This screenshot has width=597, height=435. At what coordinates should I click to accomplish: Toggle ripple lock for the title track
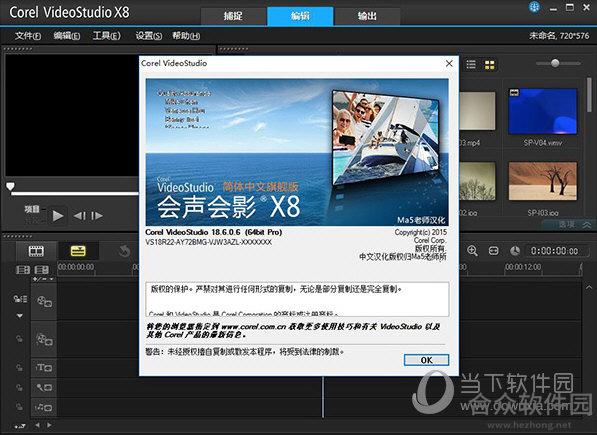(x=19, y=368)
